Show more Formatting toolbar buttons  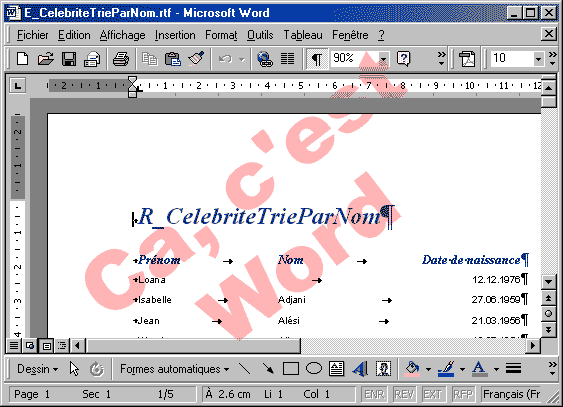point(552,59)
